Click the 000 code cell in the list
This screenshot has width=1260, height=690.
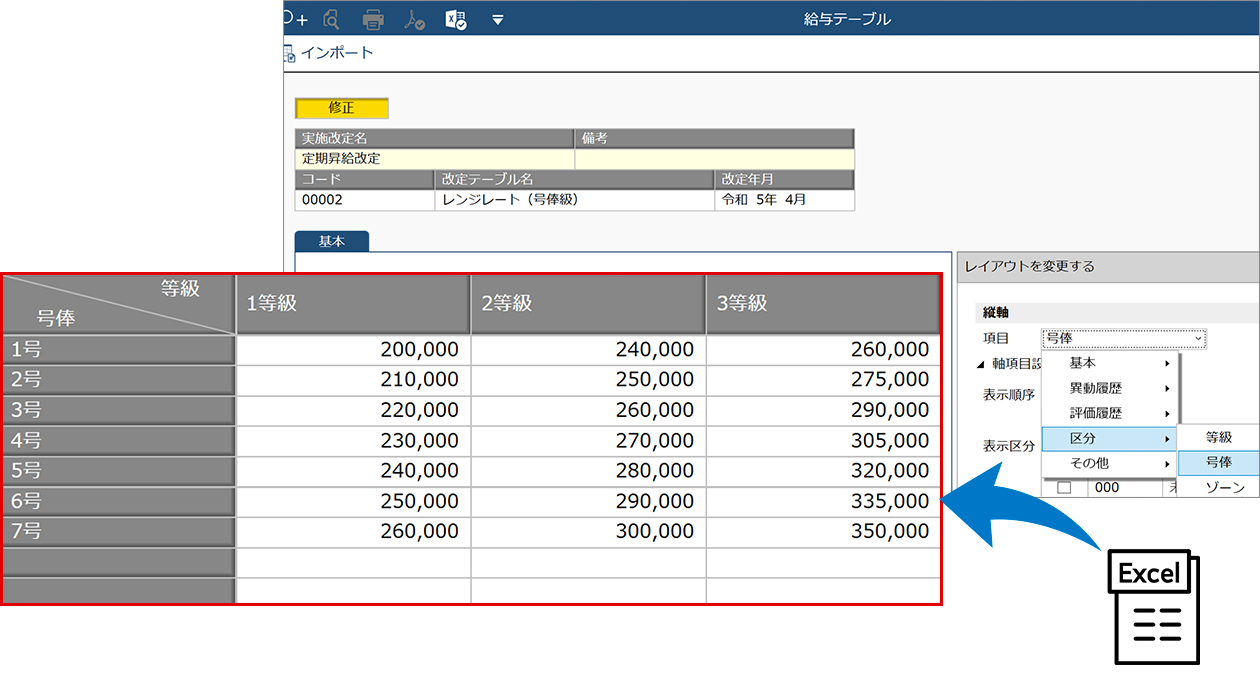1124,488
